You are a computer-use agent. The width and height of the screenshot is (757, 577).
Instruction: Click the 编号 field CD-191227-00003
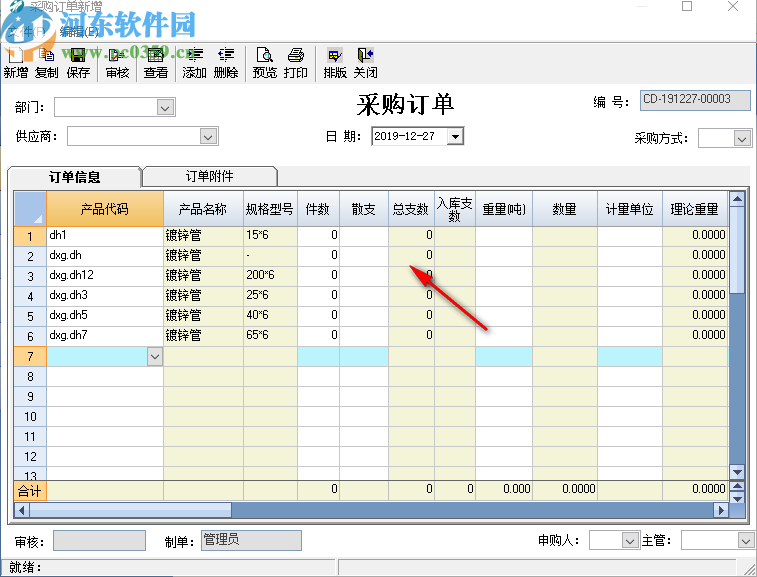pyautogui.click(x=695, y=100)
